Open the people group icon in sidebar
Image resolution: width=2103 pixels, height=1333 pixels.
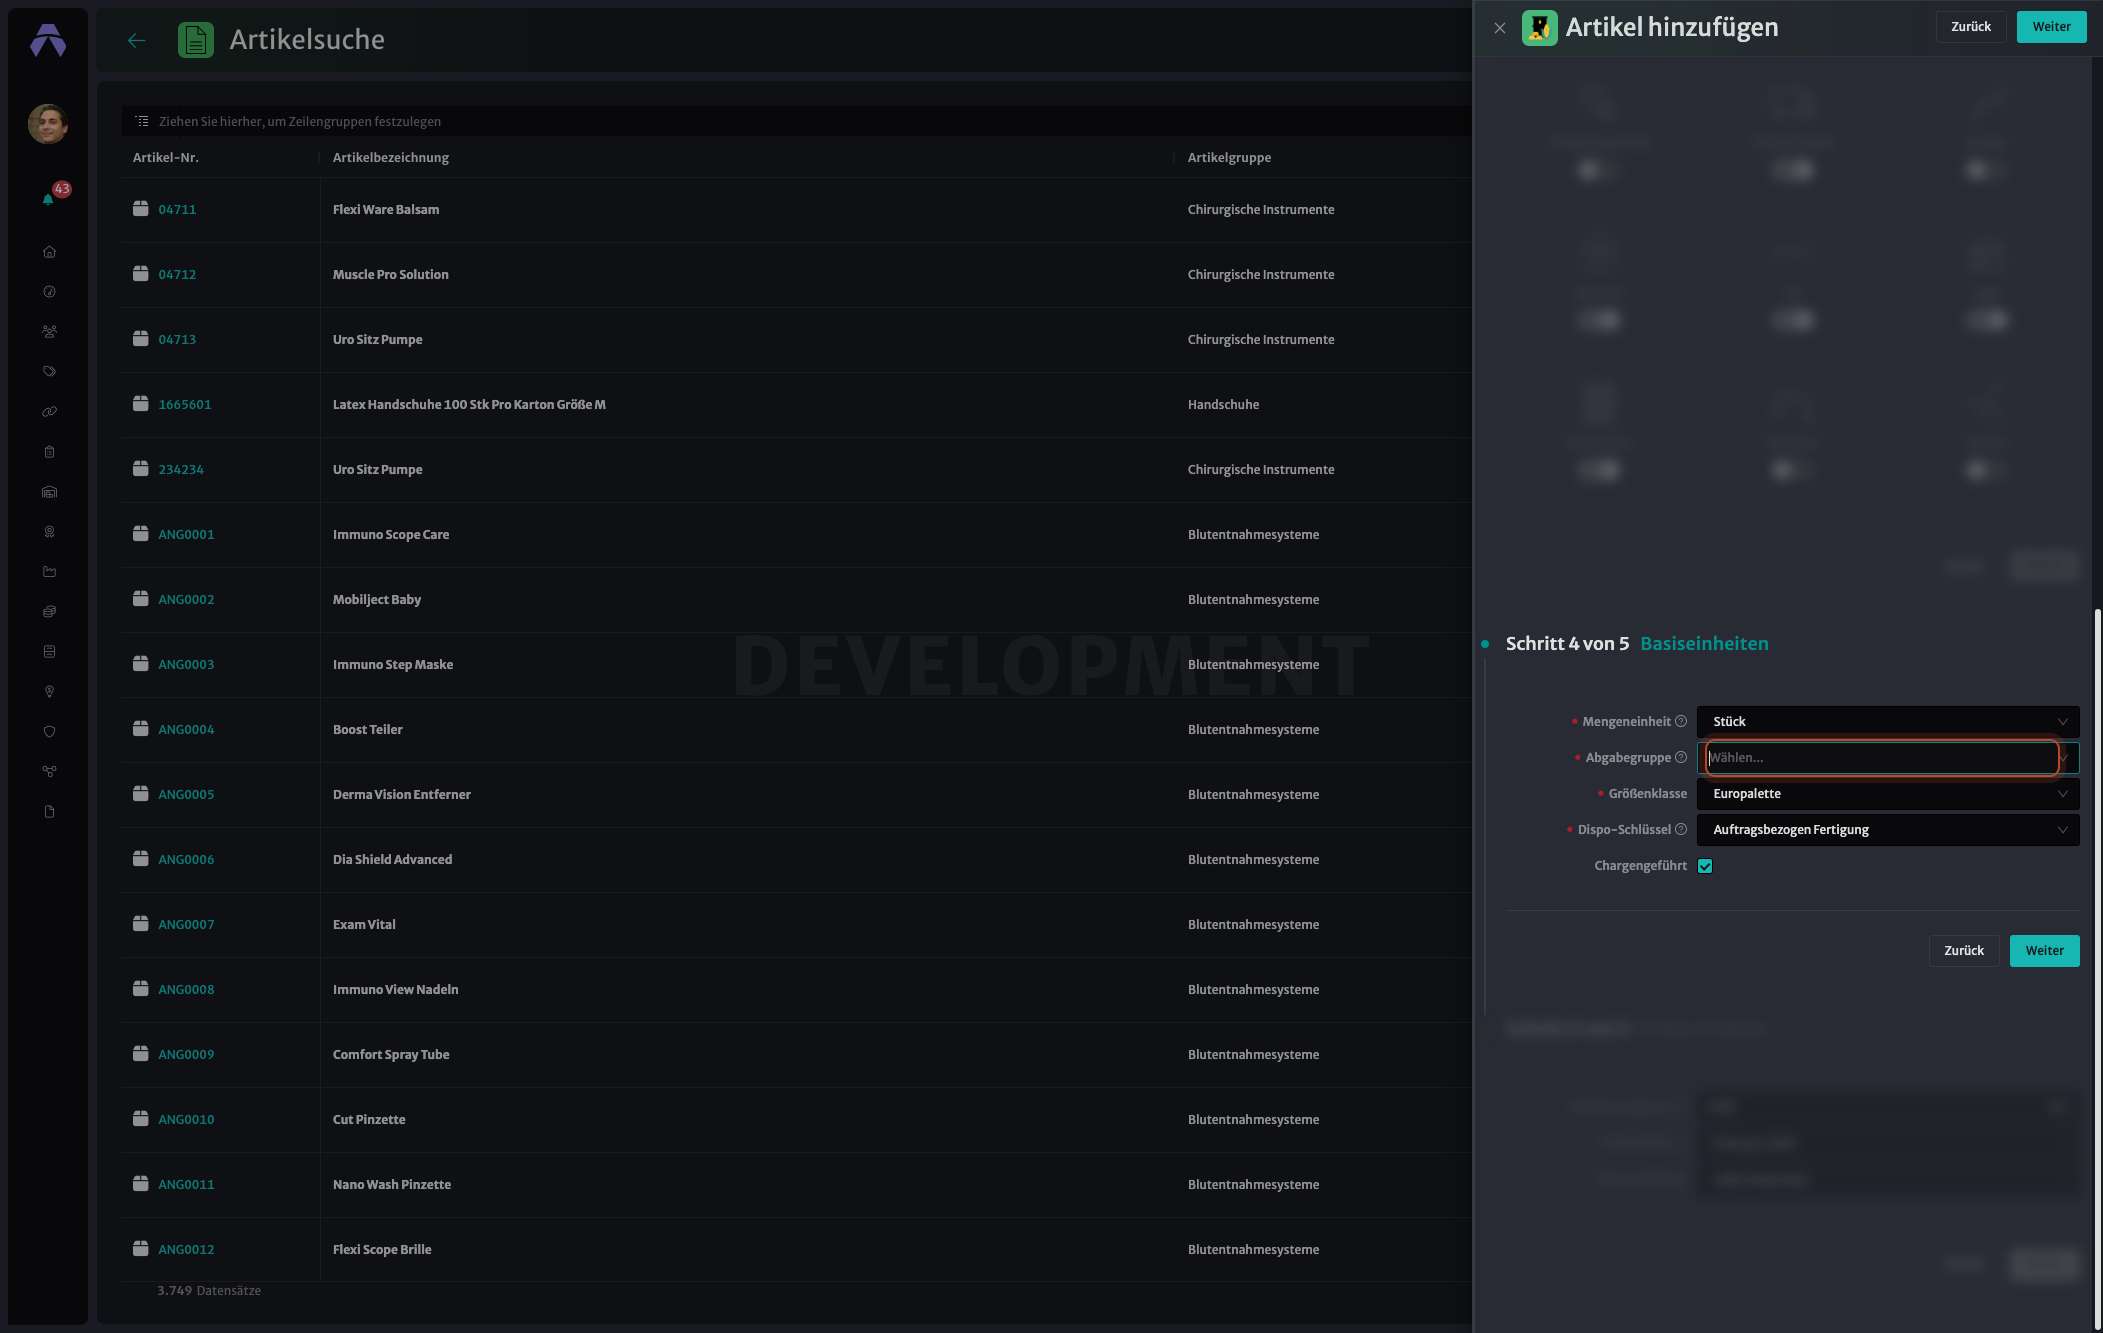click(x=49, y=332)
